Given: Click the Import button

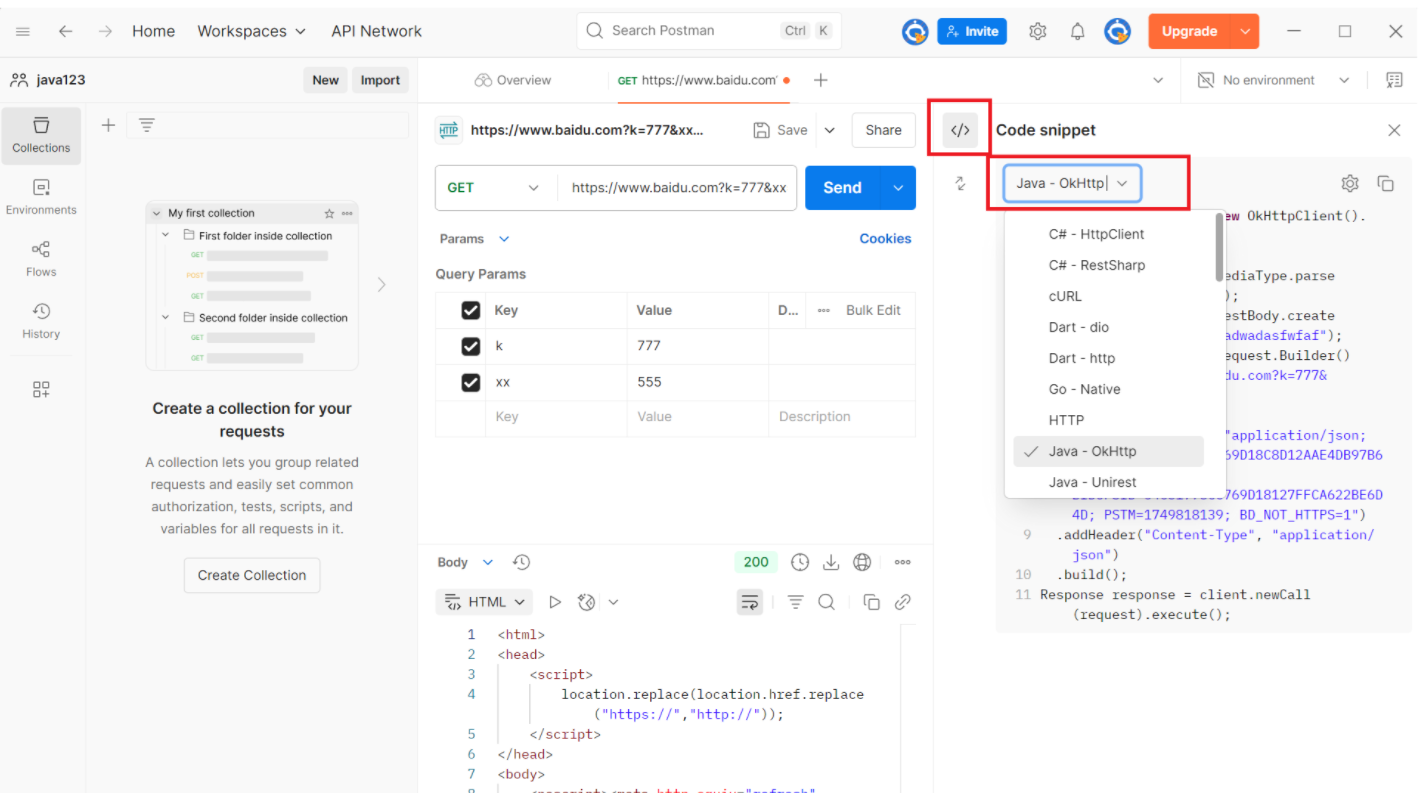Looking at the screenshot, I should coord(380,80).
